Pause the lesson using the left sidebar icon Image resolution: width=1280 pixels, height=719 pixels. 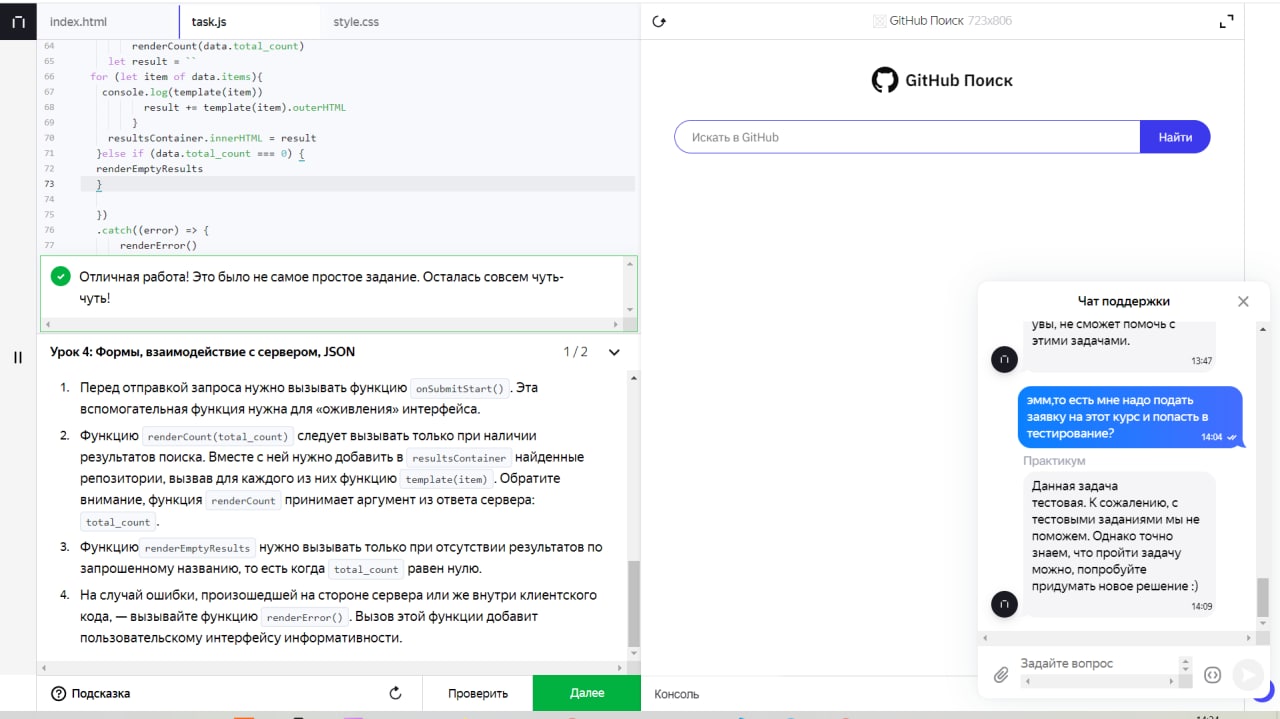(x=18, y=357)
